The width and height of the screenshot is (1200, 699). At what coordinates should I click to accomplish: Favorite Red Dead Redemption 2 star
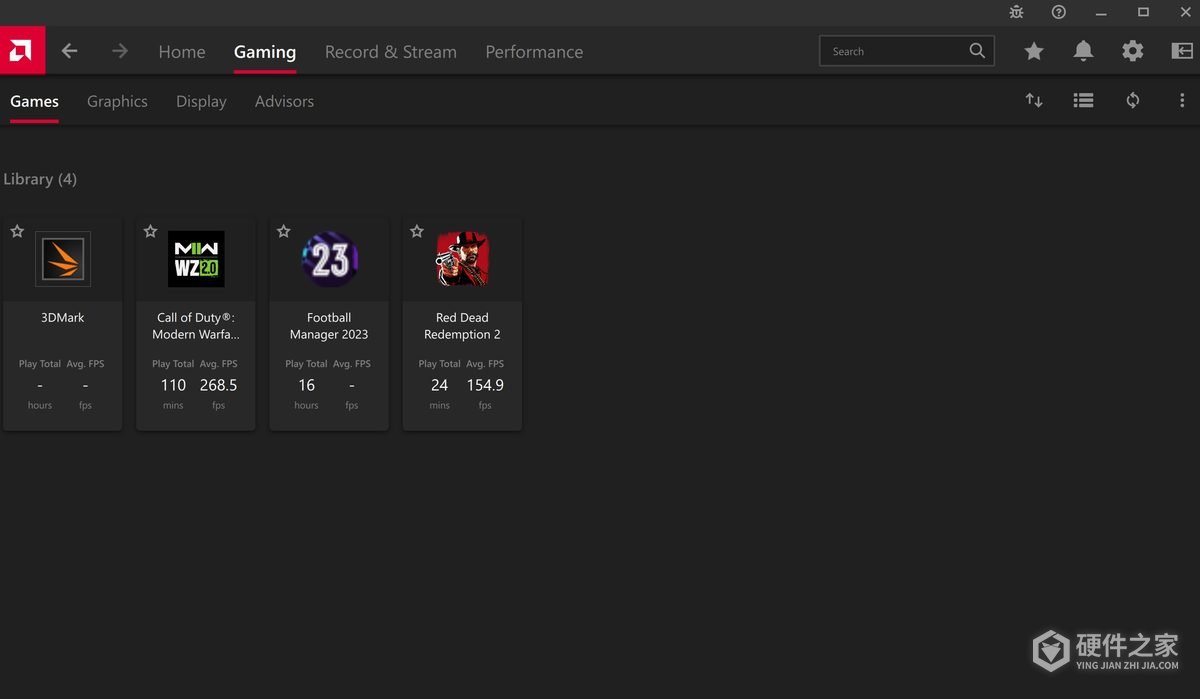[x=416, y=231]
